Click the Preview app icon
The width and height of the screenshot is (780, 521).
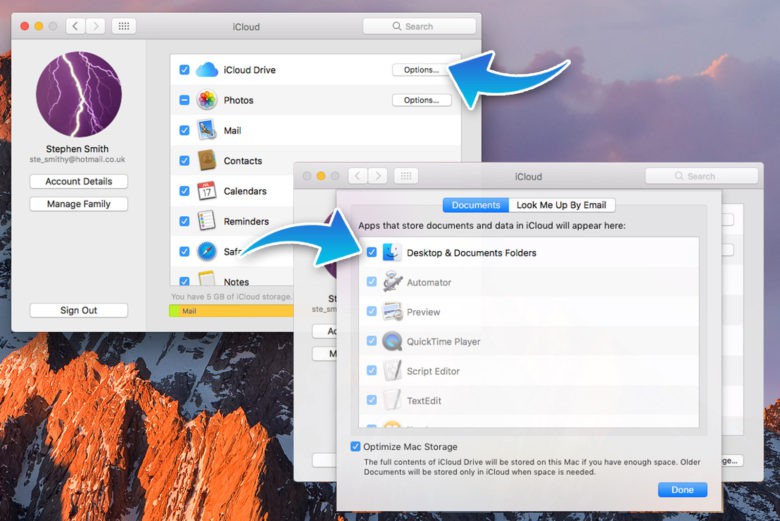click(392, 312)
